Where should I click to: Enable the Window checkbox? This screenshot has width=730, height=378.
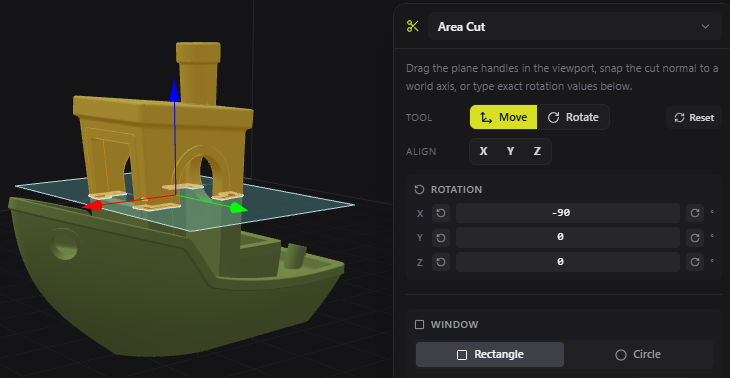(x=419, y=324)
